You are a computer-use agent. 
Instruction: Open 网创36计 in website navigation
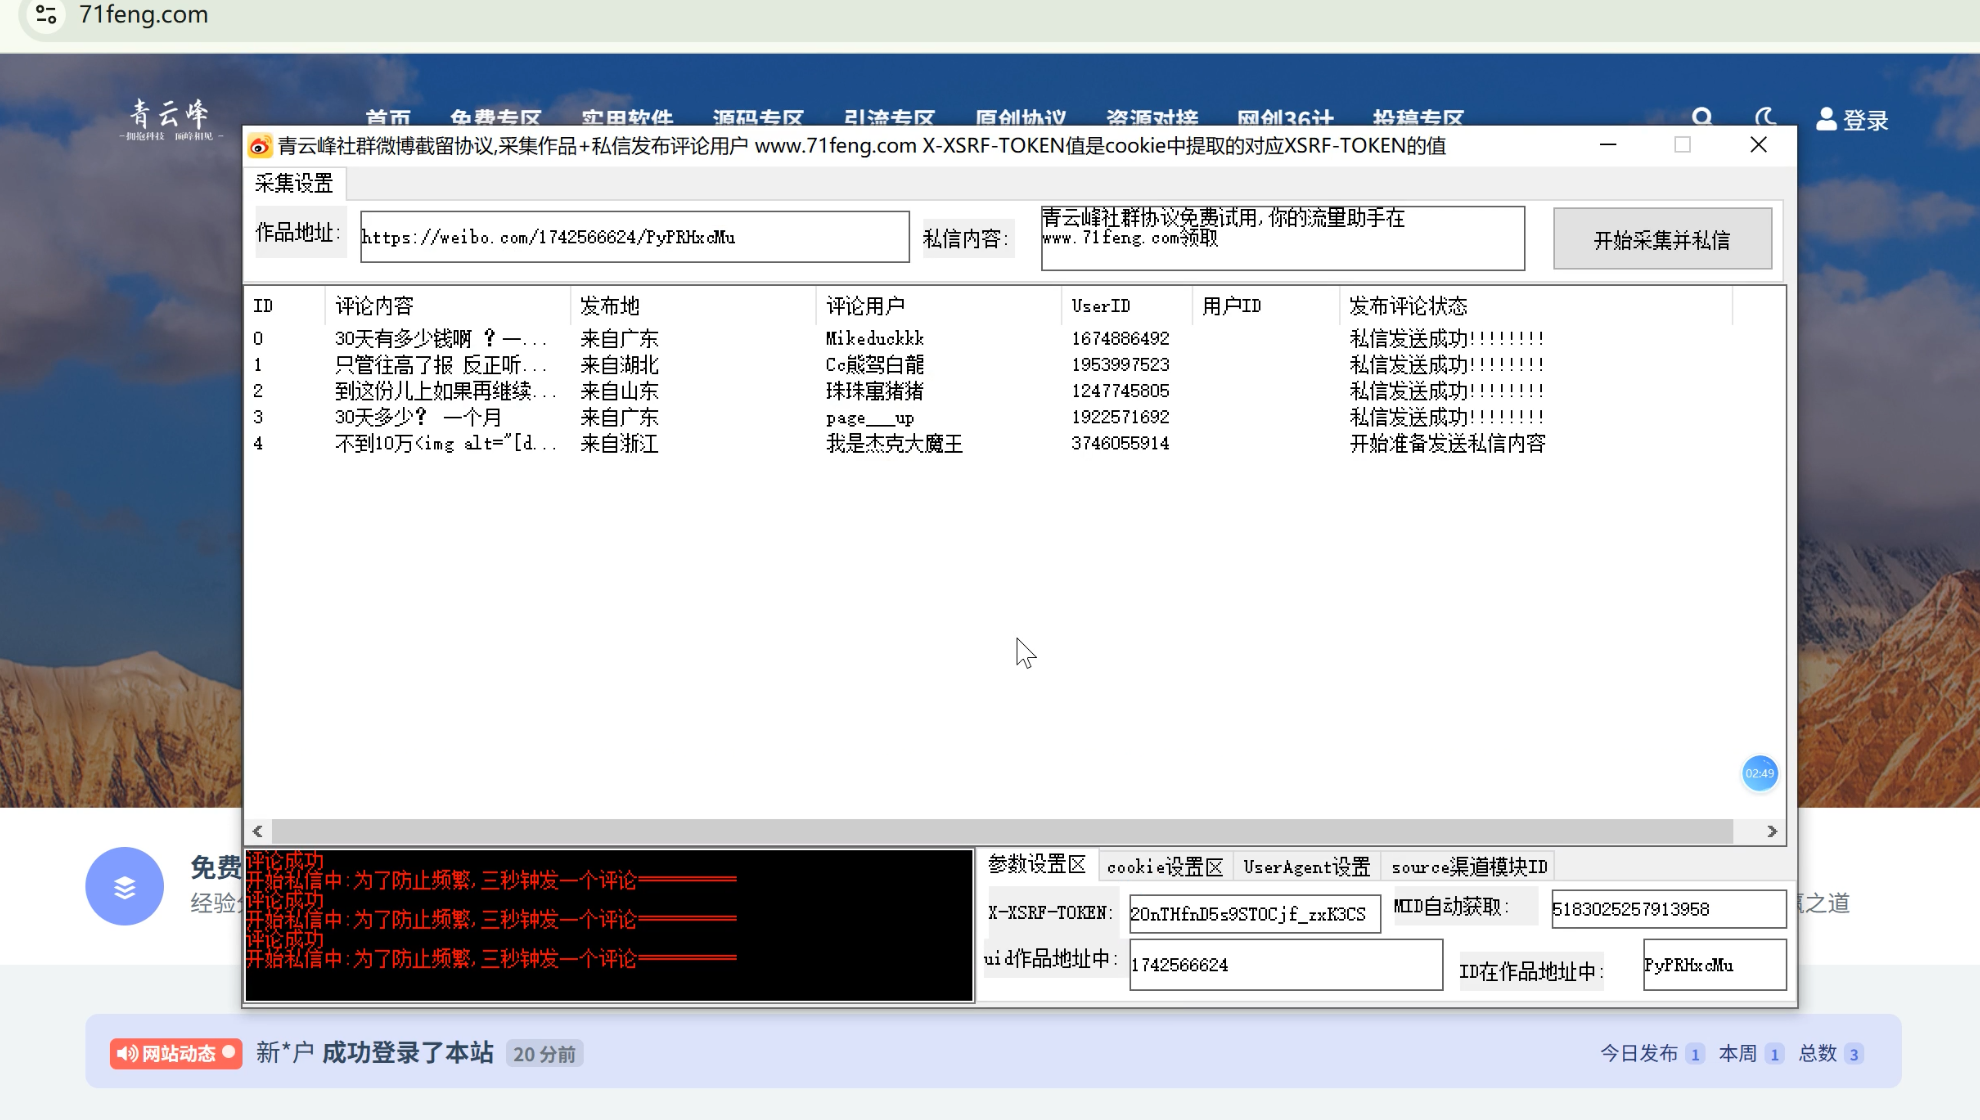point(1285,118)
